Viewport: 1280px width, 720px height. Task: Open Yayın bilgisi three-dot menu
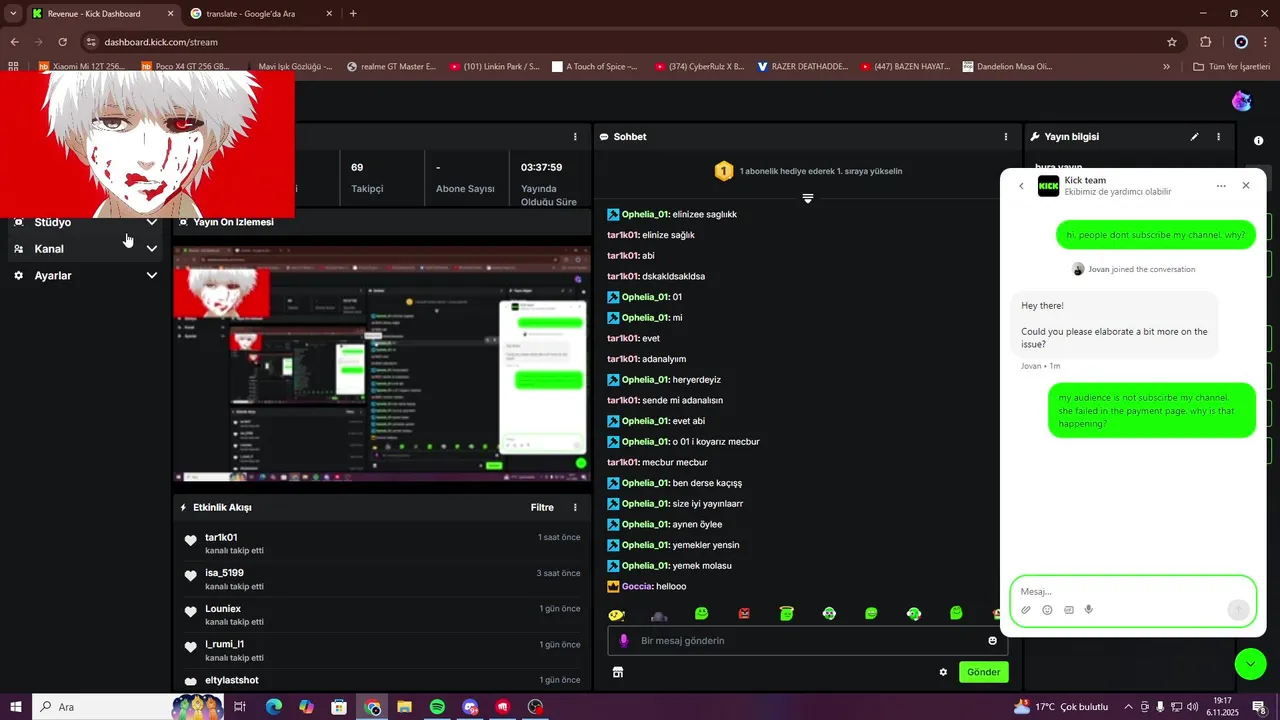(1218, 137)
